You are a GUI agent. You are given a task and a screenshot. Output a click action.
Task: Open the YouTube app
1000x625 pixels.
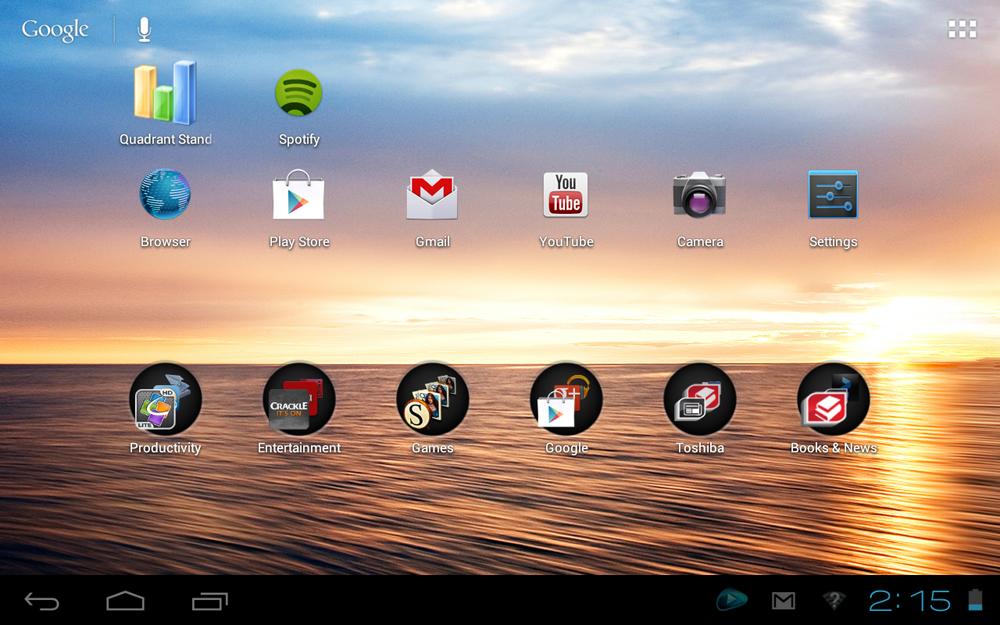pyautogui.click(x=566, y=195)
